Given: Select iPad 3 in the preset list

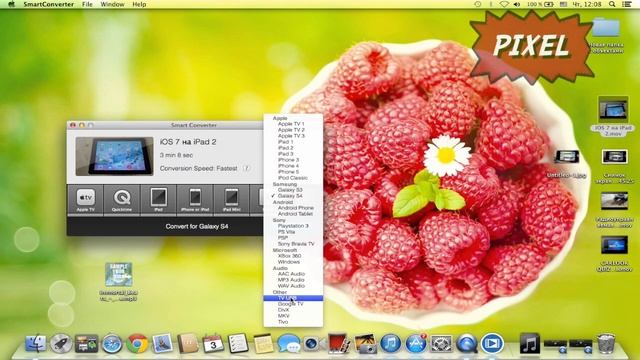Looking at the screenshot, I should tap(286, 154).
